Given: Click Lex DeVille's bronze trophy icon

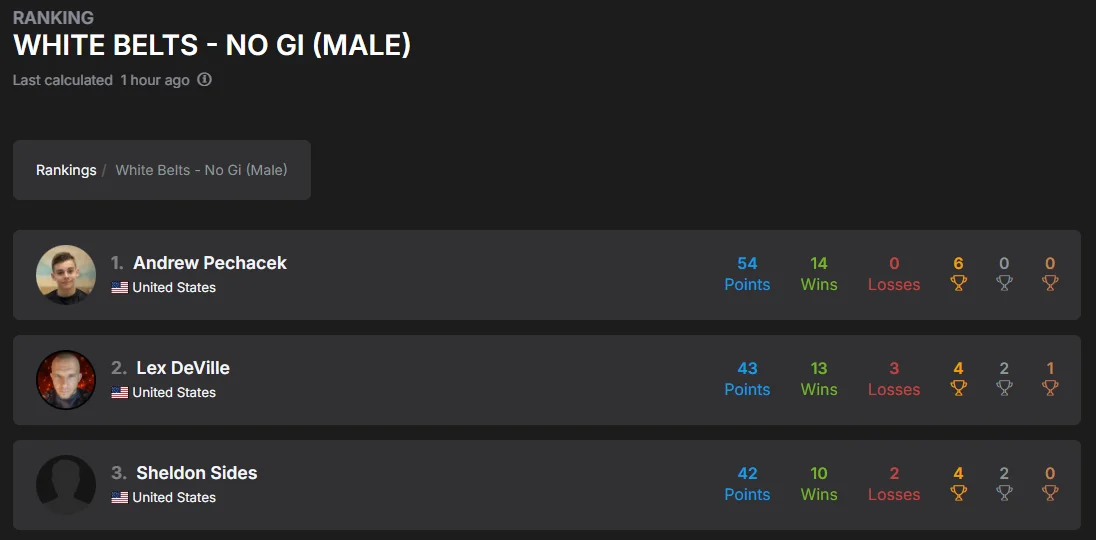Looking at the screenshot, I should point(1050,389).
